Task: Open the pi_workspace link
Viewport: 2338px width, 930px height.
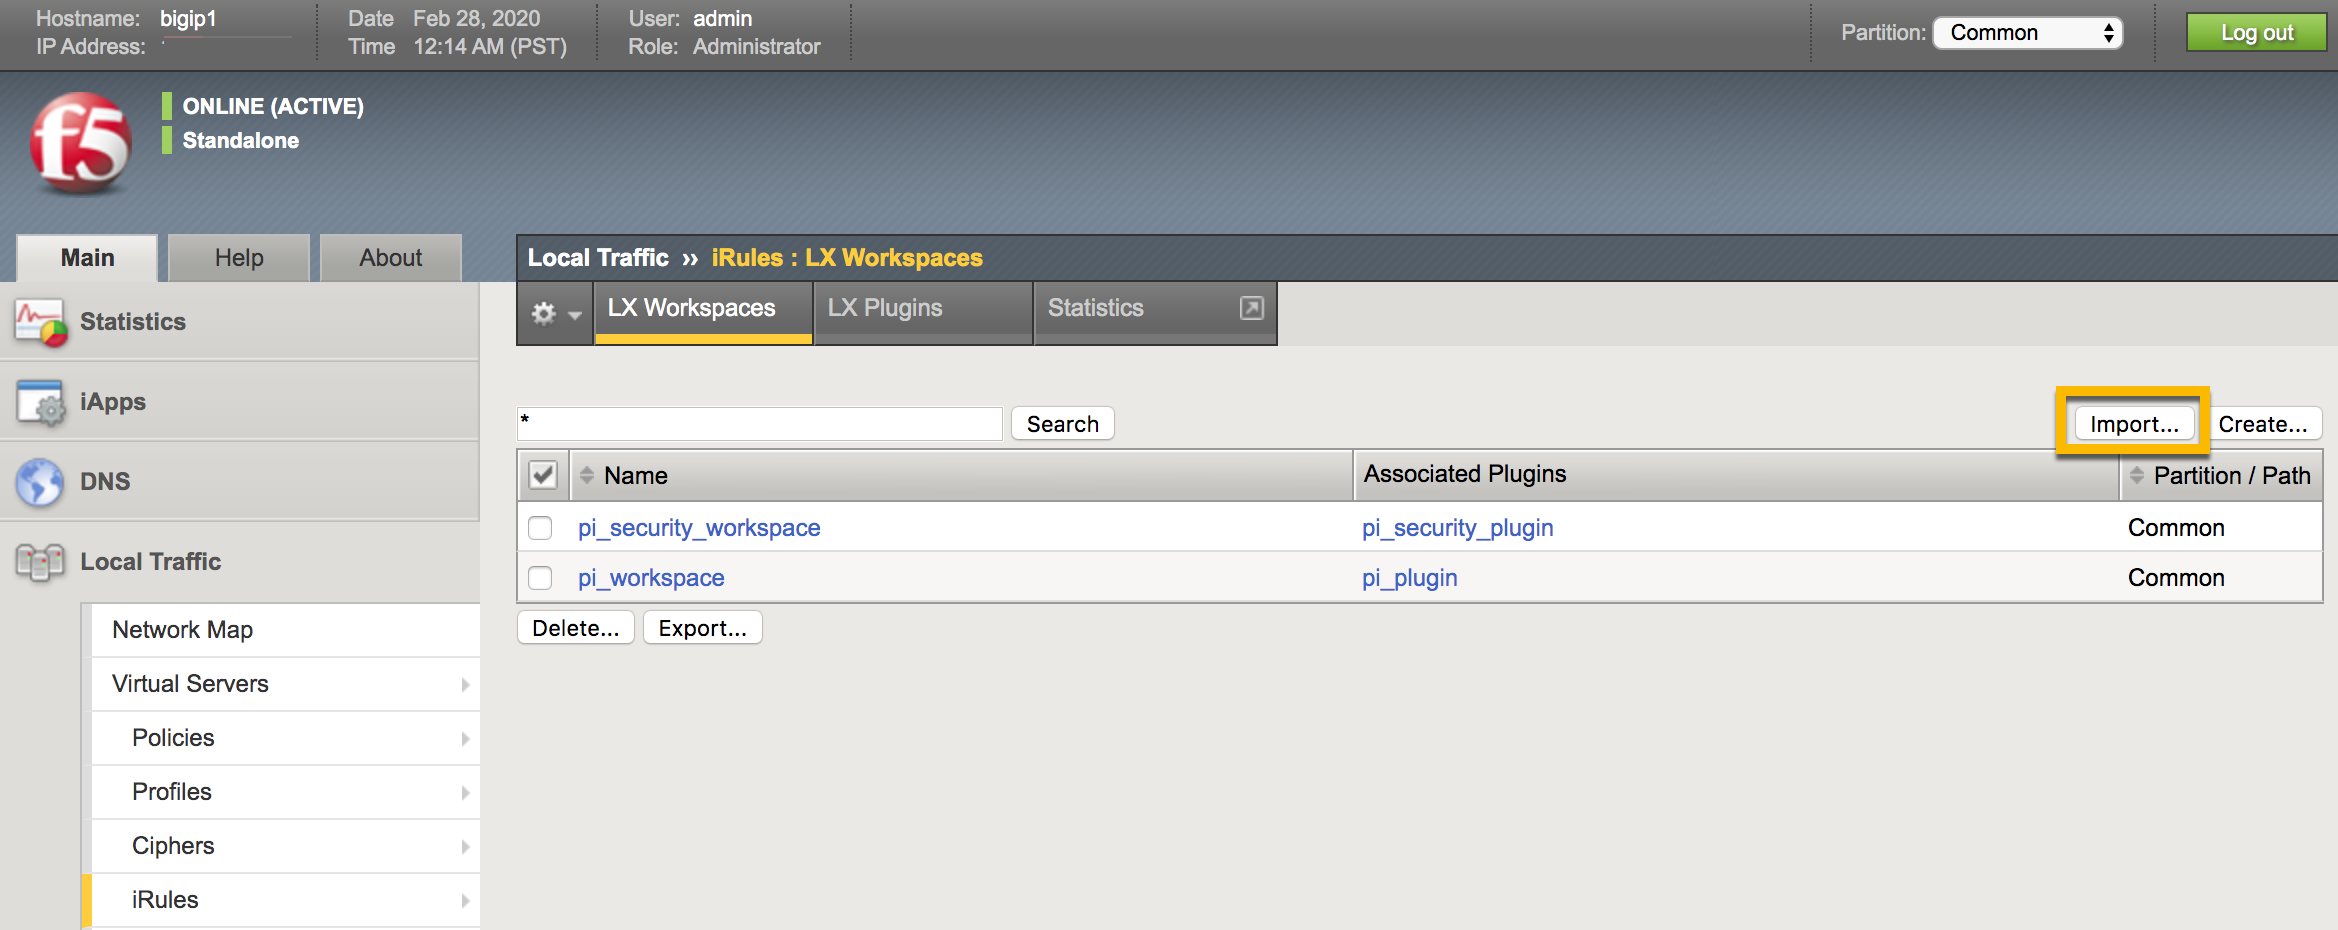Action: (x=651, y=578)
